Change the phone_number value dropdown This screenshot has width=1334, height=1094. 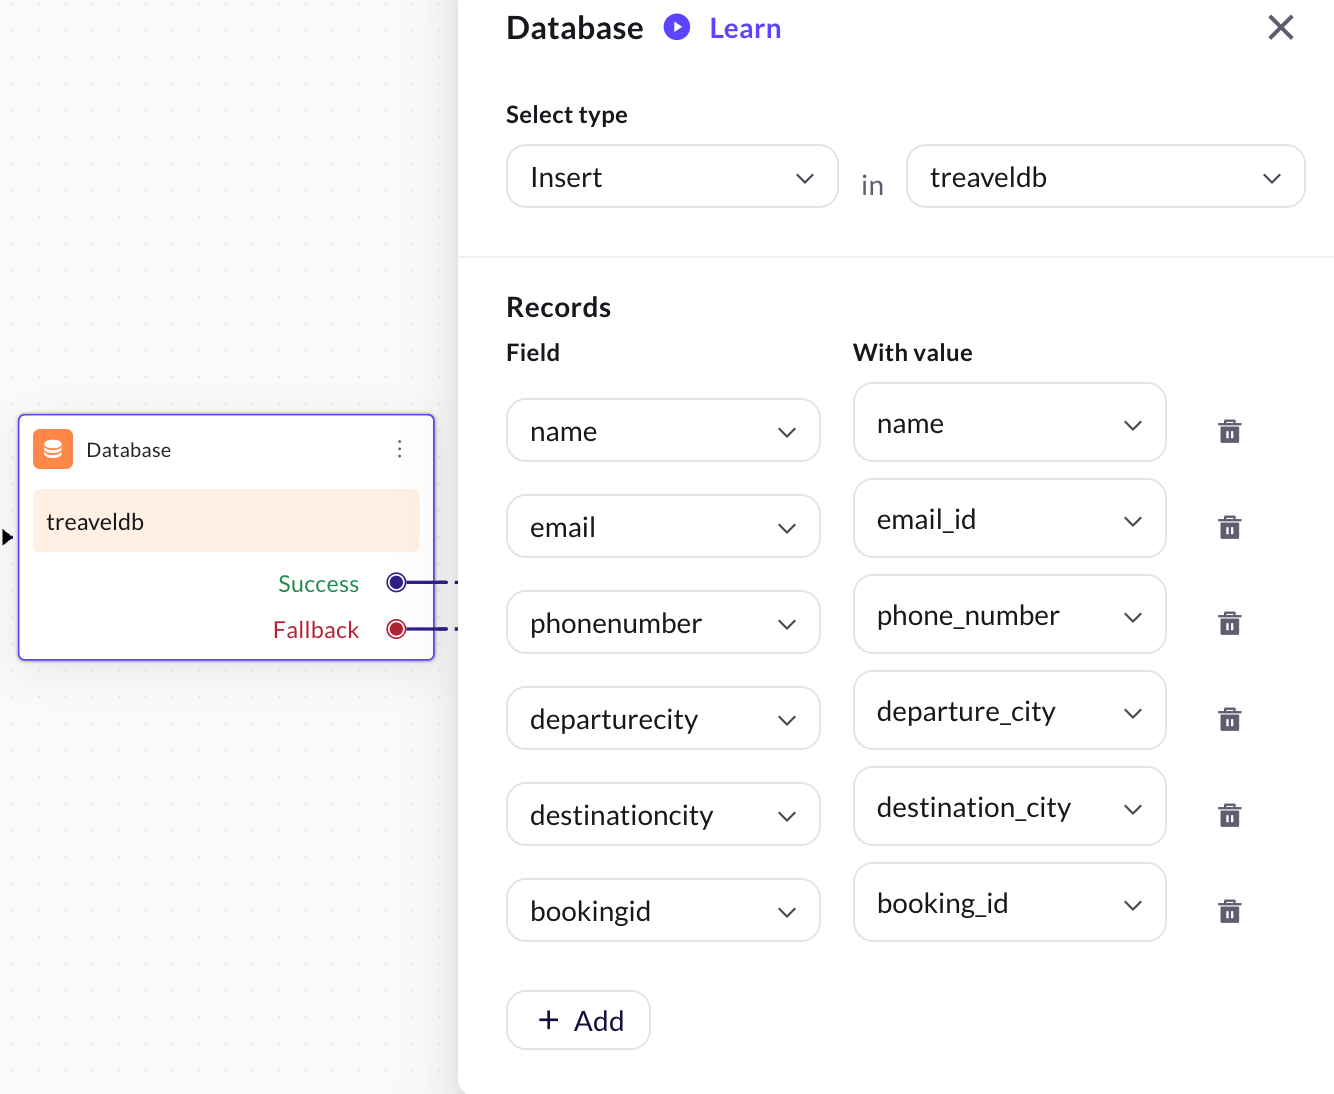click(x=1008, y=615)
